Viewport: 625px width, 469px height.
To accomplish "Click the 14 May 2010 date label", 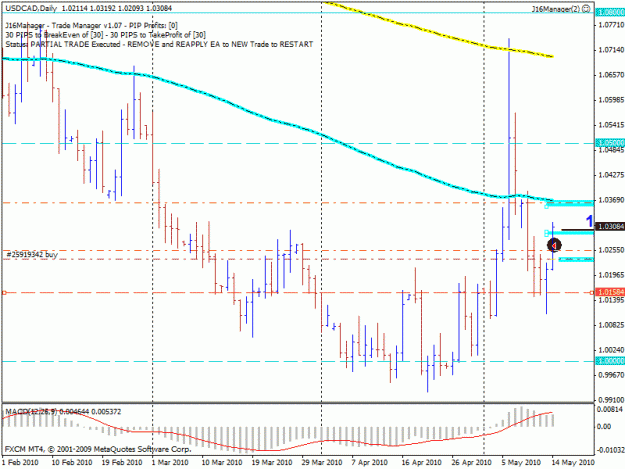I will coord(573,463).
